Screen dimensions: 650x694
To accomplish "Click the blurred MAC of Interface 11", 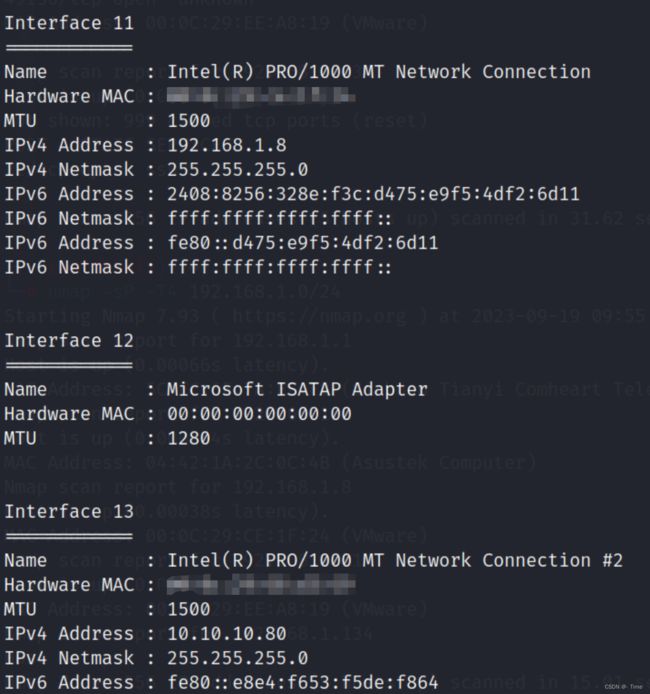I will (x=261, y=96).
